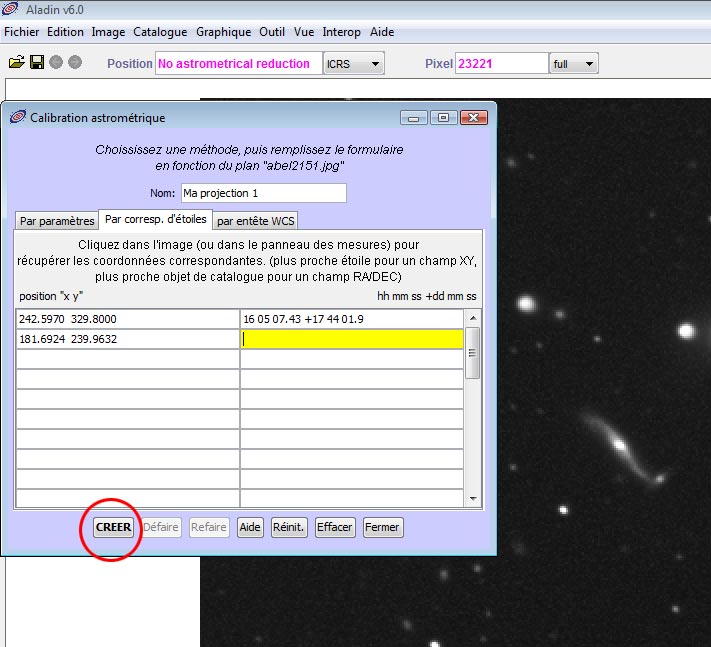Click the first grey round toolbar button
Image resolution: width=711 pixels, height=647 pixels.
pyautogui.click(x=56, y=62)
